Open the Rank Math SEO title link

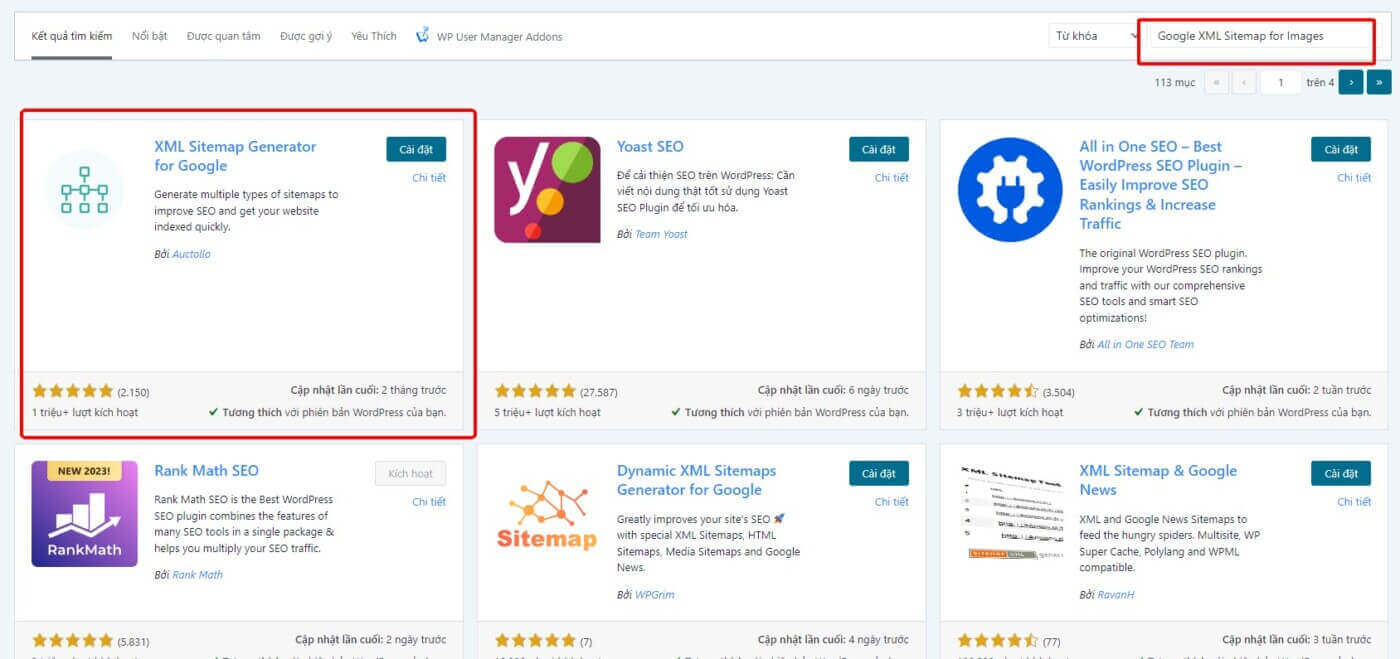click(x=206, y=470)
